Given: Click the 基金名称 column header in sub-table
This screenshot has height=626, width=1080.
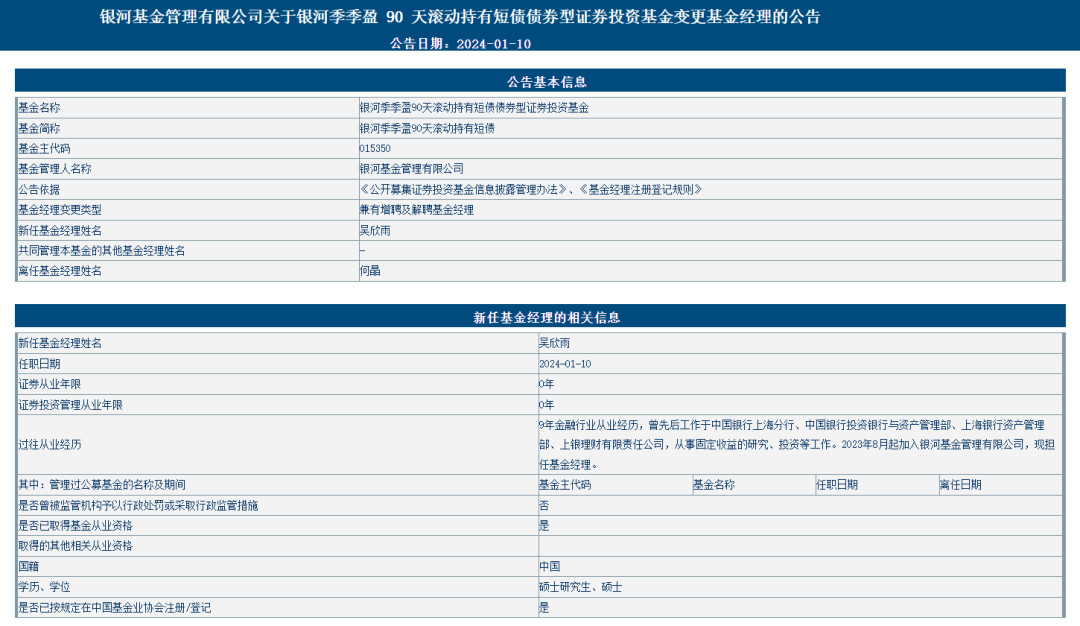Looking at the screenshot, I should click(714, 485).
